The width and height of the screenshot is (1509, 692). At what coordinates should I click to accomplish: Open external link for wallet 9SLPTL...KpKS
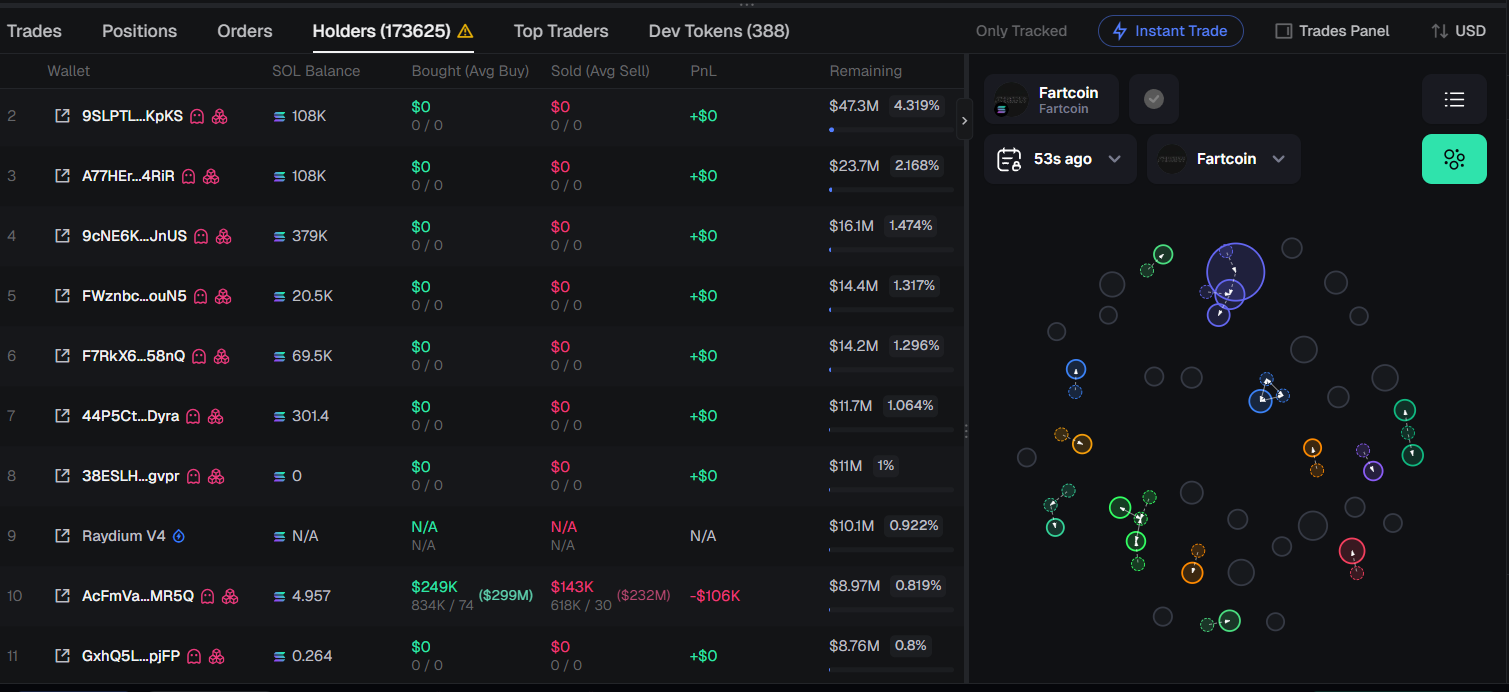(62, 116)
